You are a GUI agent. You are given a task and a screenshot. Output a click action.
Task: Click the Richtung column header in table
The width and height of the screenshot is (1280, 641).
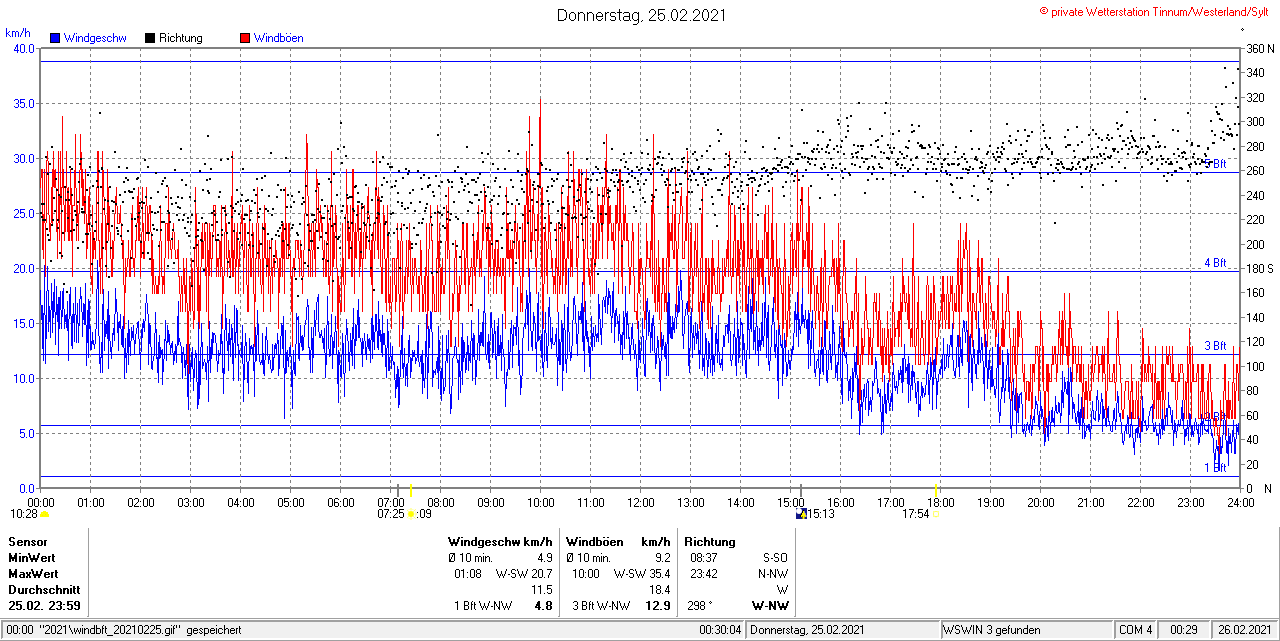click(x=710, y=542)
